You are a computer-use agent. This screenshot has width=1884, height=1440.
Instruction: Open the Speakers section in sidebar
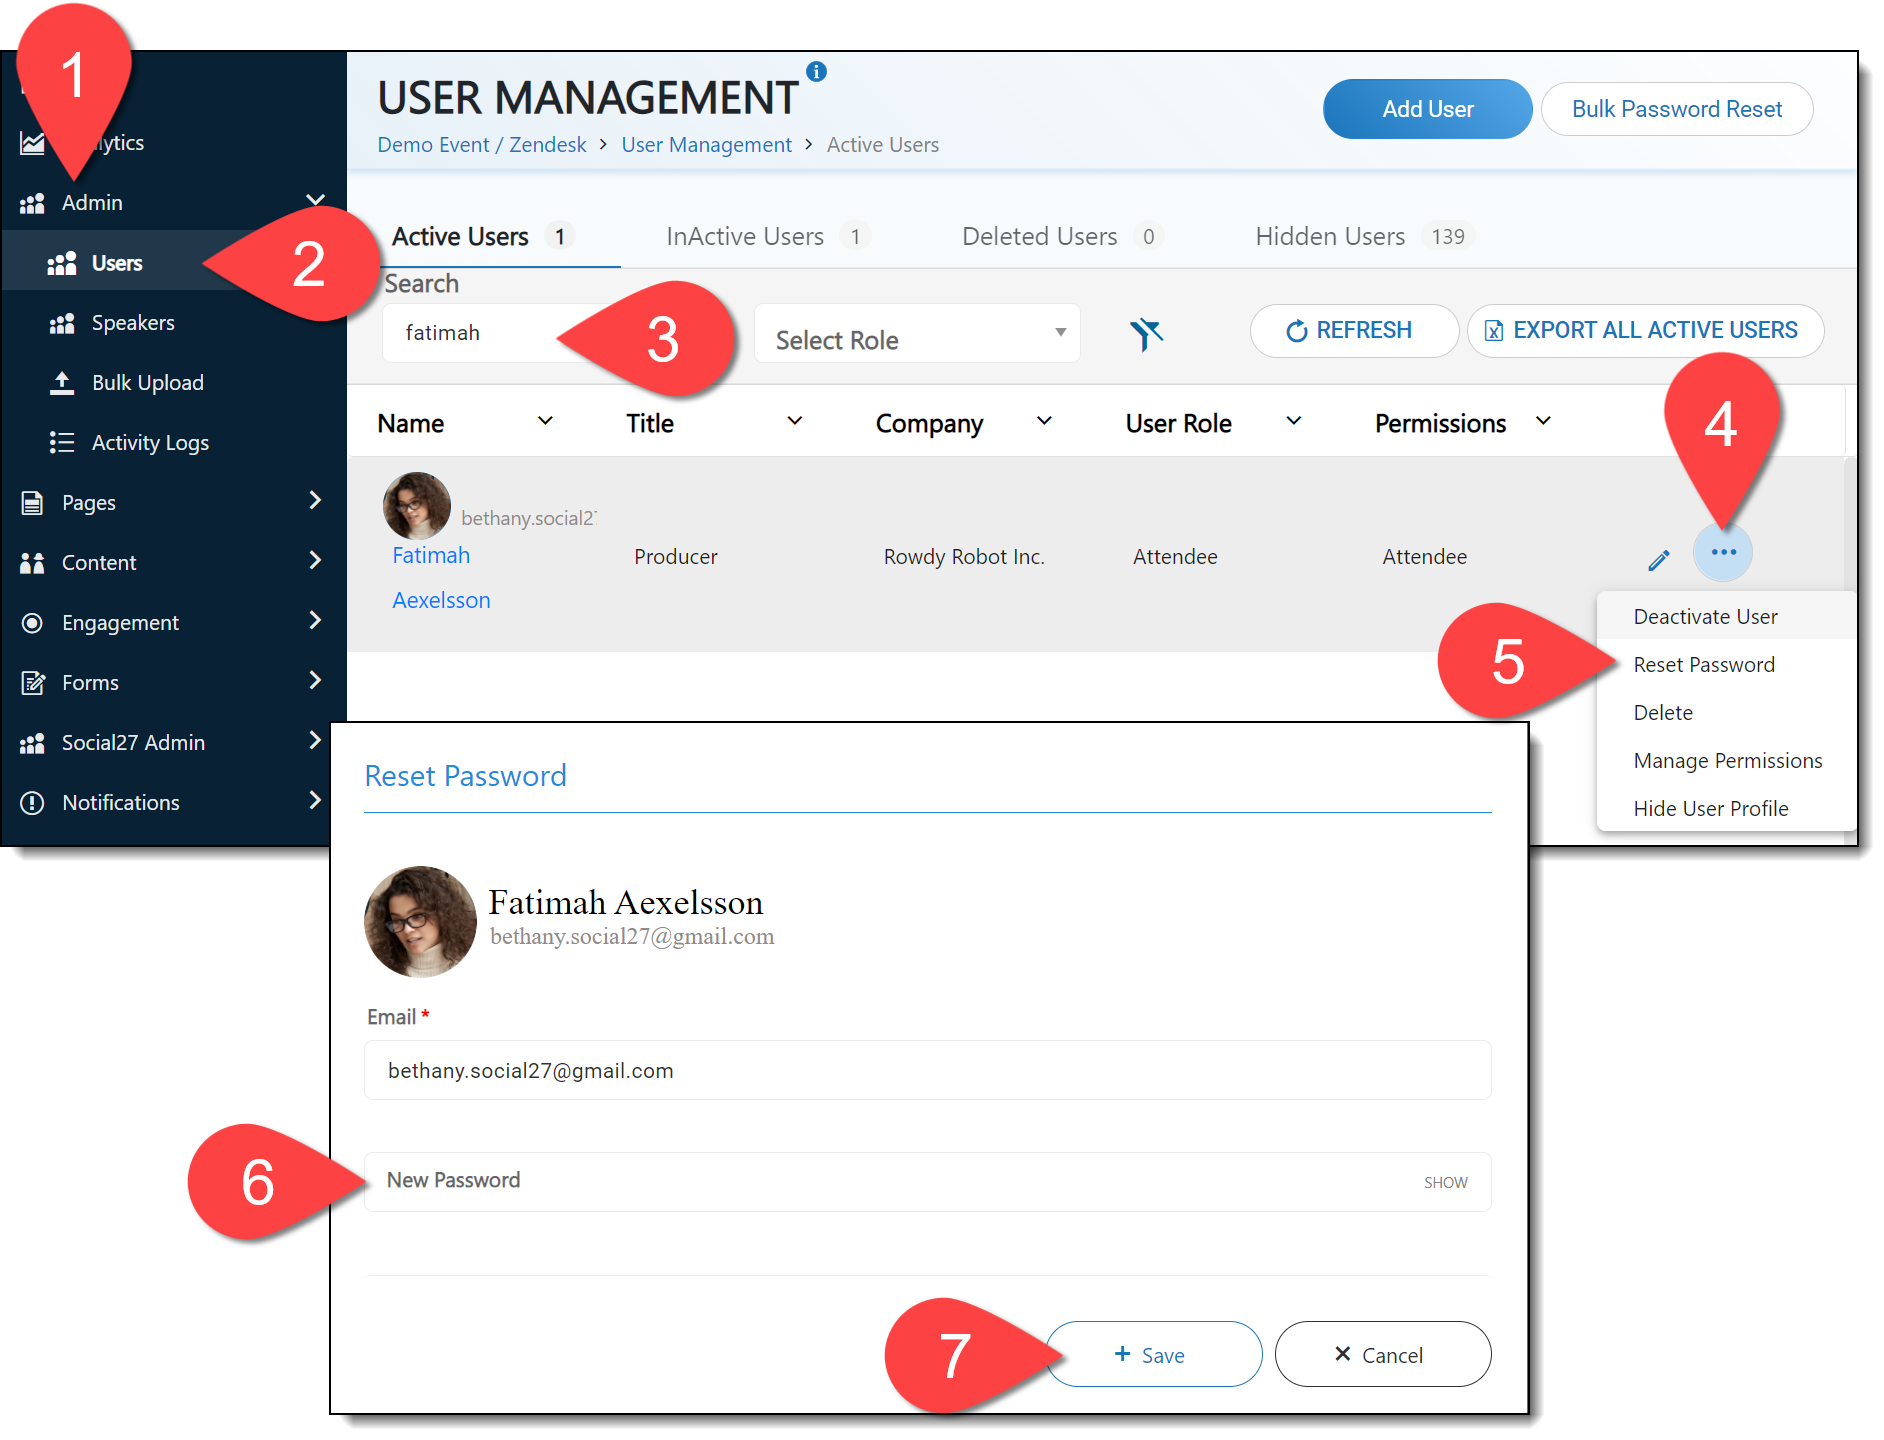[132, 322]
